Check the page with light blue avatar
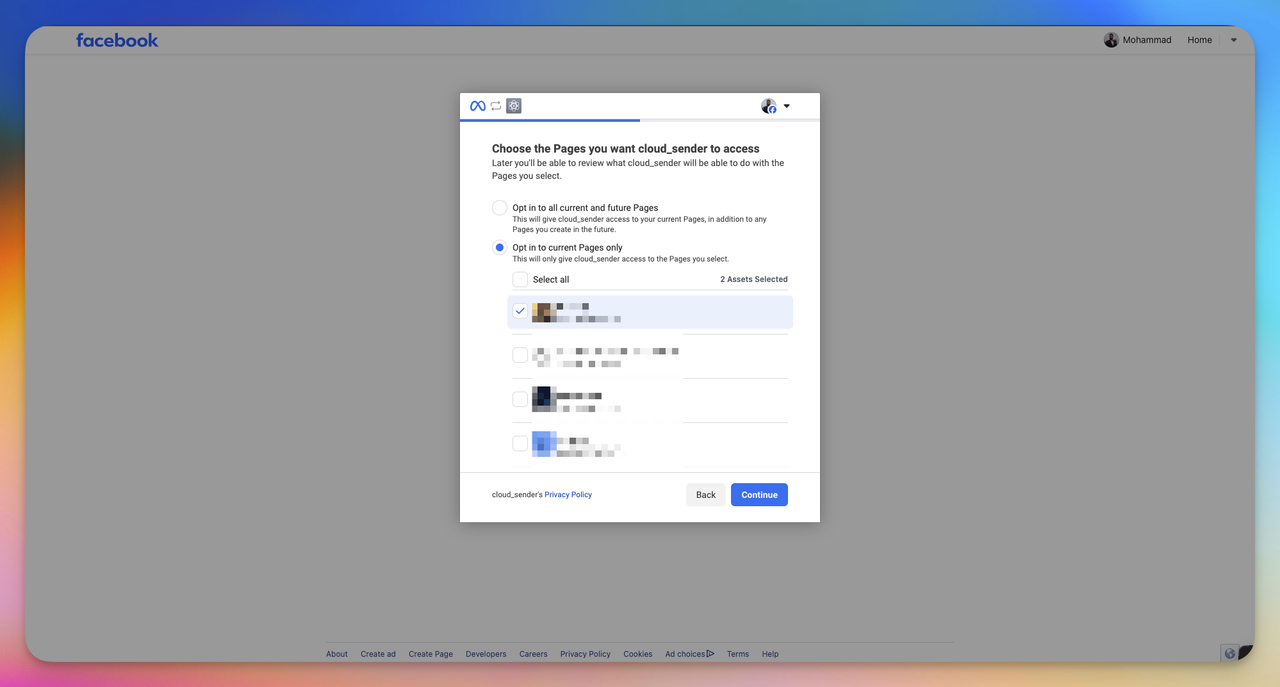 coord(520,443)
